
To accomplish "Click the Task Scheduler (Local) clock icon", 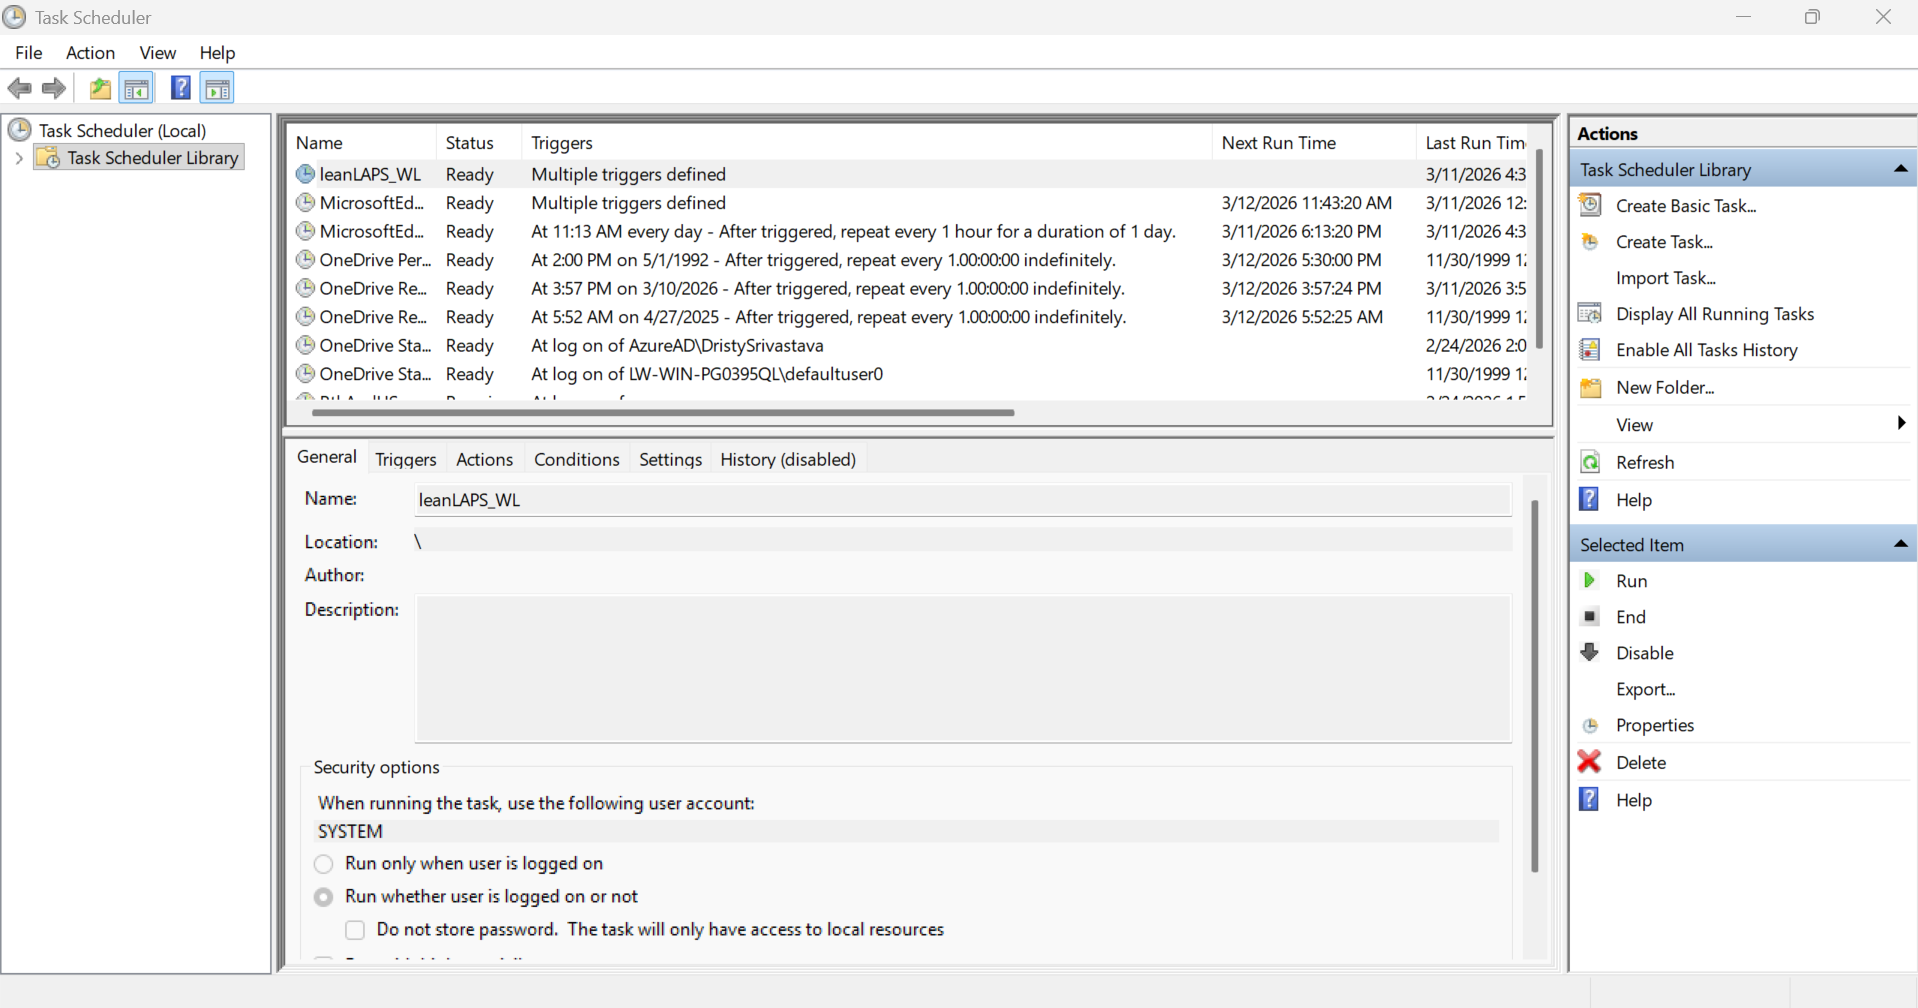I will click(x=19, y=130).
